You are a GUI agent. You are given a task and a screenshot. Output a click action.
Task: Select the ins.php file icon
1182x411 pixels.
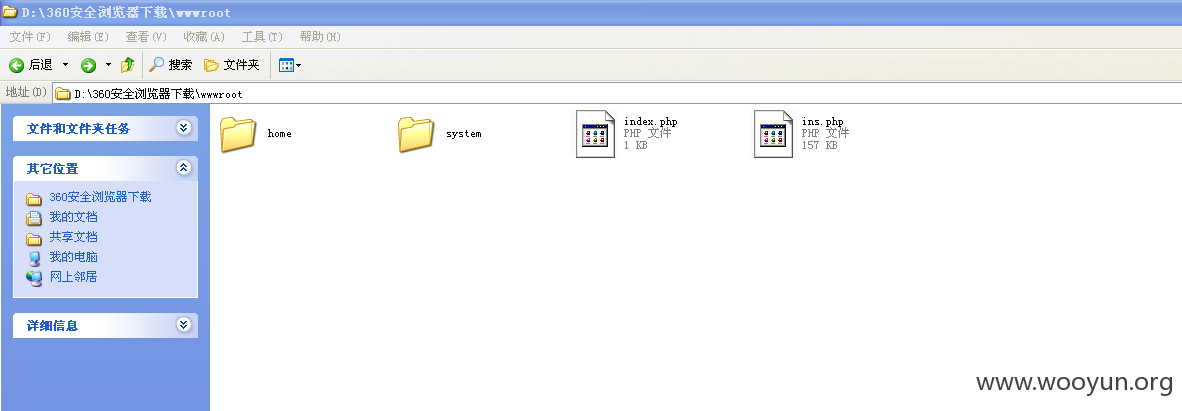[773, 134]
